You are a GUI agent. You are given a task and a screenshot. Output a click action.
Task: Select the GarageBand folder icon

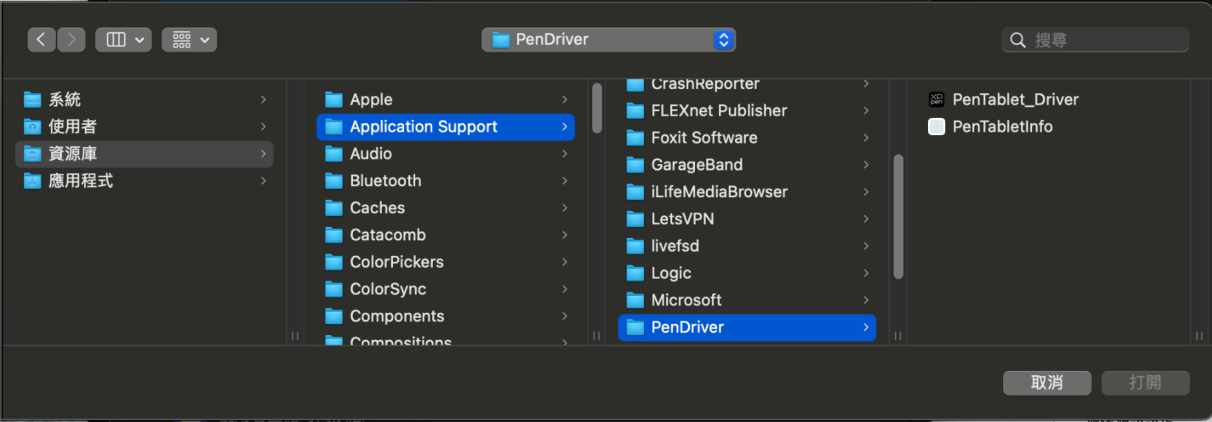click(x=634, y=165)
